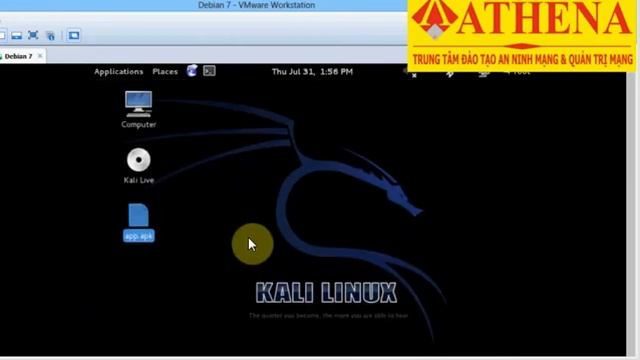Toggle the VMware thumbnail bar view
Image resolution: width=640 pixels, height=360 pixels.
click(17, 36)
